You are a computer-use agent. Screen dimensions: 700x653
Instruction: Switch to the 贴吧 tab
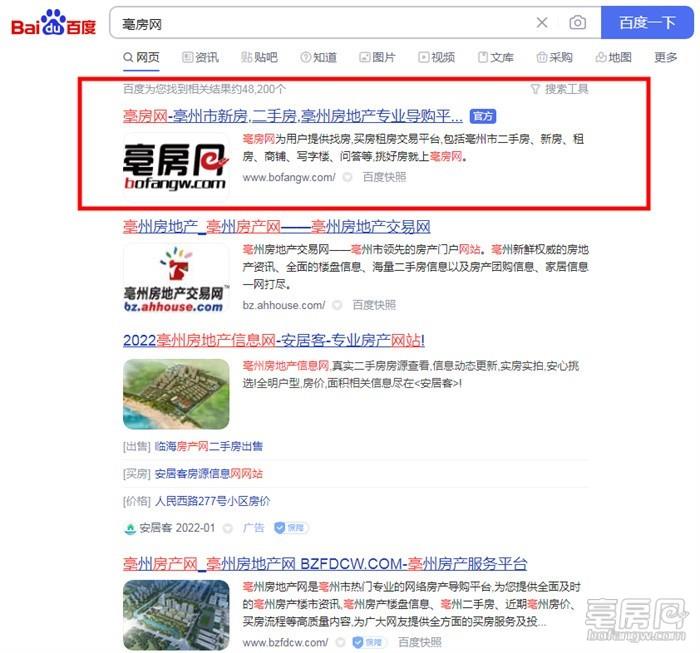tap(259, 57)
